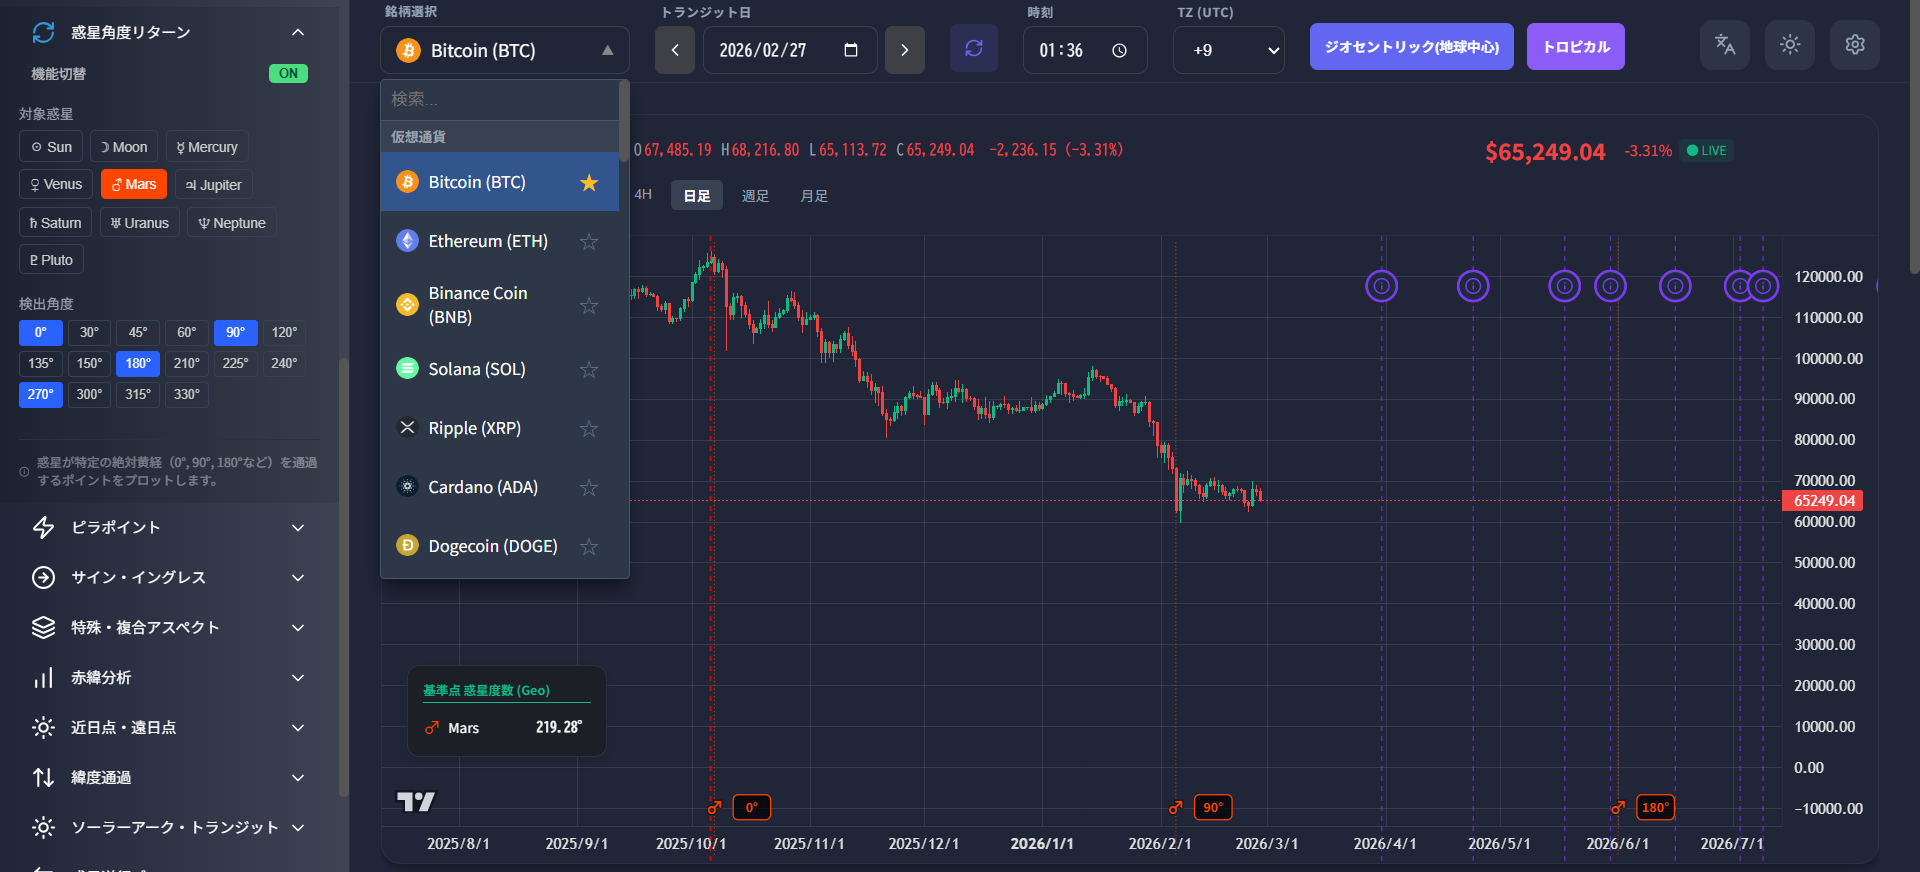Close the Bitcoin (BTC) symbol dropdown
The height and width of the screenshot is (872, 1920).
click(x=505, y=50)
